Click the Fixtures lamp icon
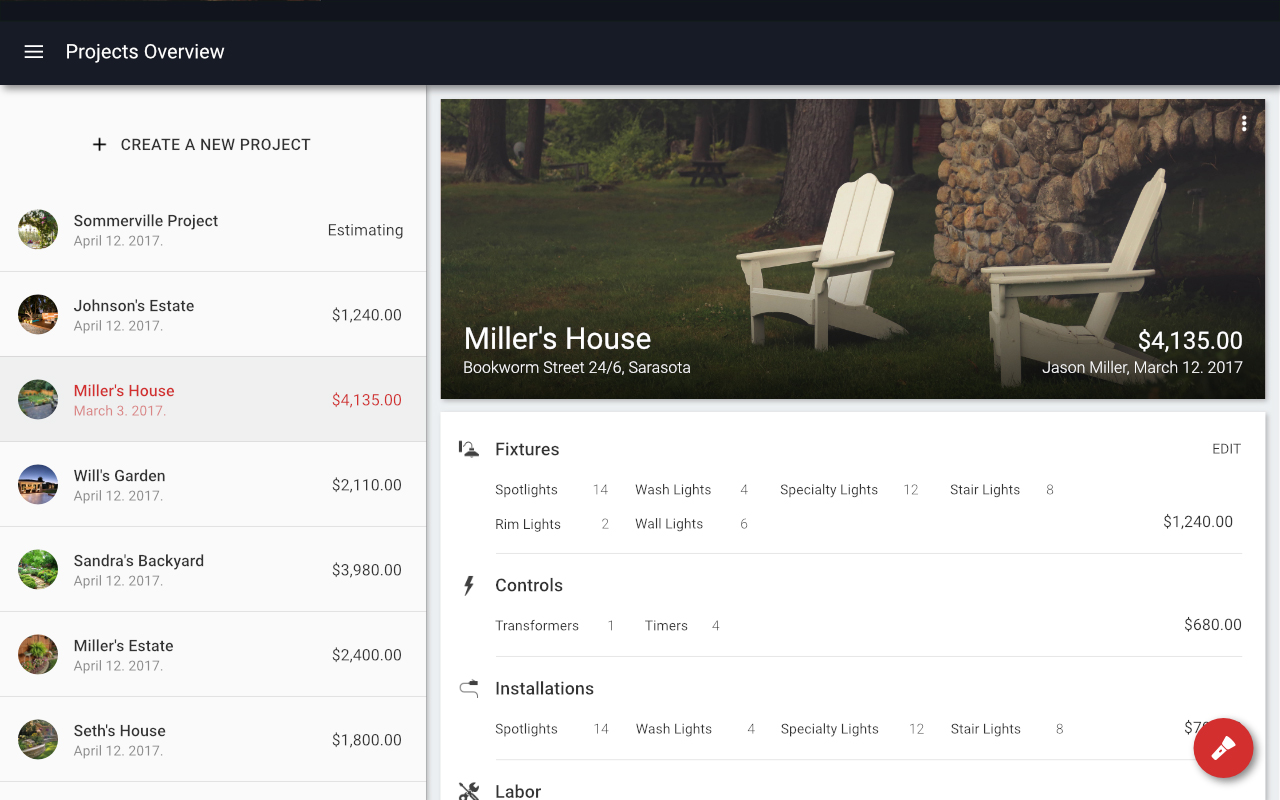1280x800 pixels. coord(468,449)
